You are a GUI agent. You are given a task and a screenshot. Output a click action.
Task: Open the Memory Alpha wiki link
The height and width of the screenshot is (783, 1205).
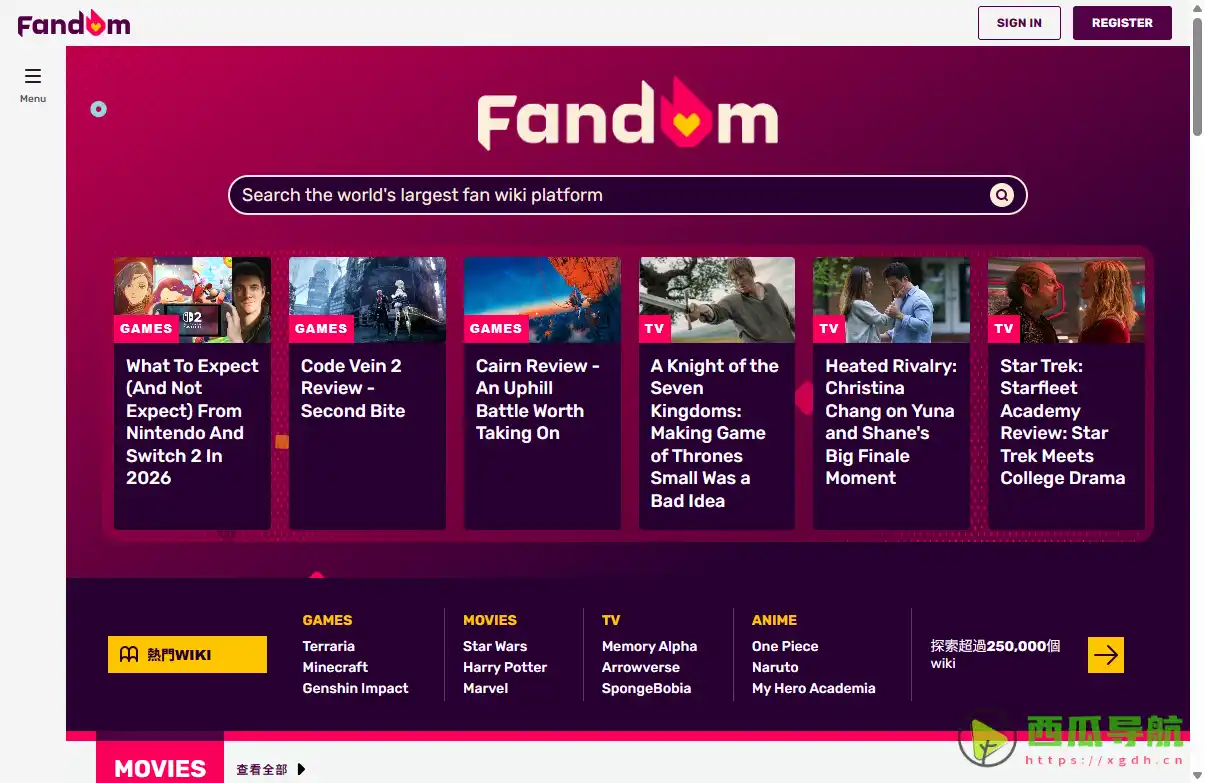(649, 646)
